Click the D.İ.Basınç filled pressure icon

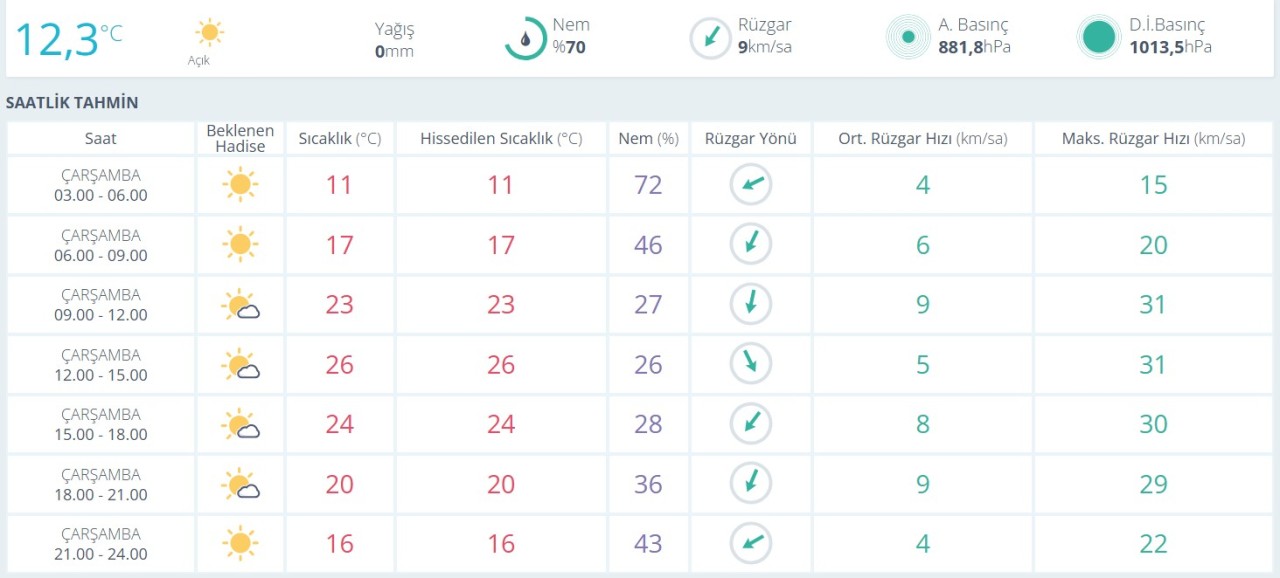(1098, 37)
